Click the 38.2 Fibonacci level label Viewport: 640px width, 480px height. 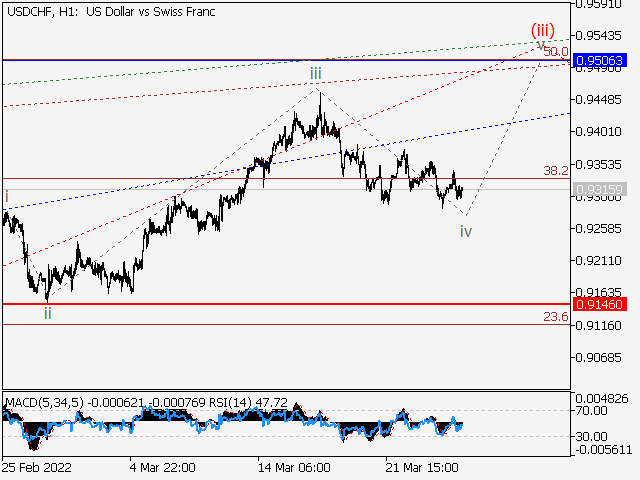(x=556, y=171)
